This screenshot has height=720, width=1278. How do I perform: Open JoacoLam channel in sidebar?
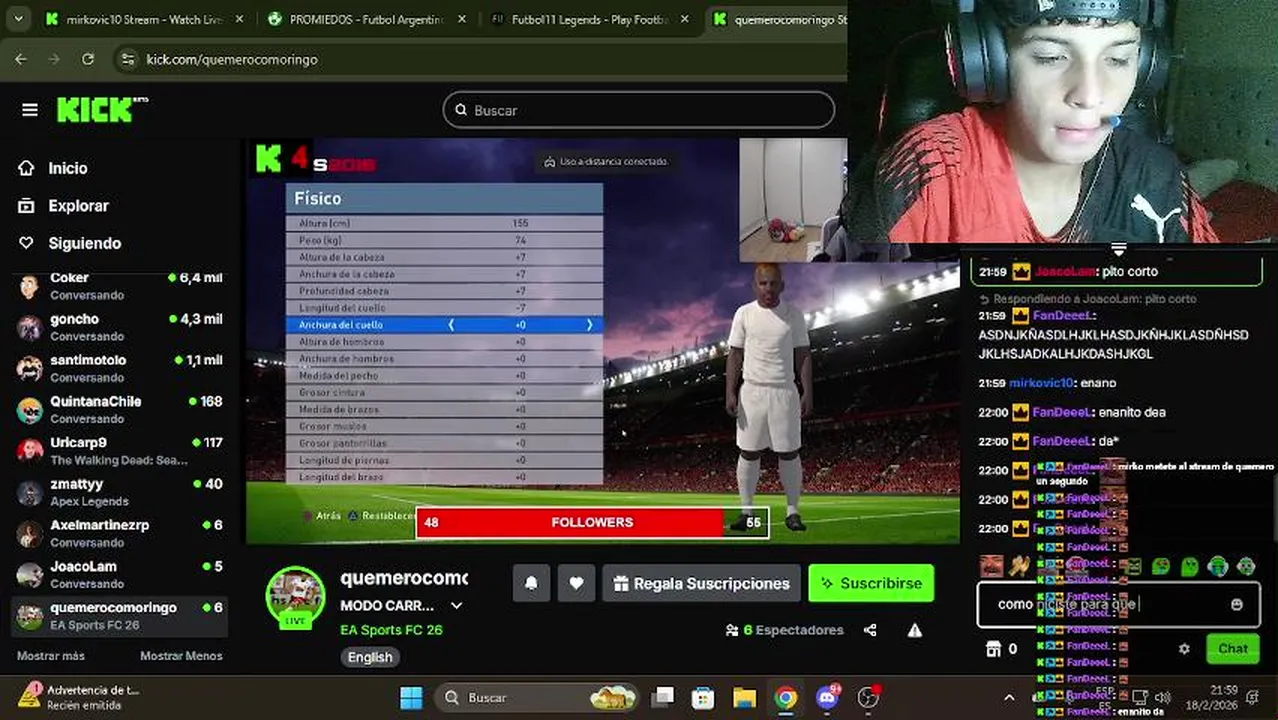tap(120, 574)
